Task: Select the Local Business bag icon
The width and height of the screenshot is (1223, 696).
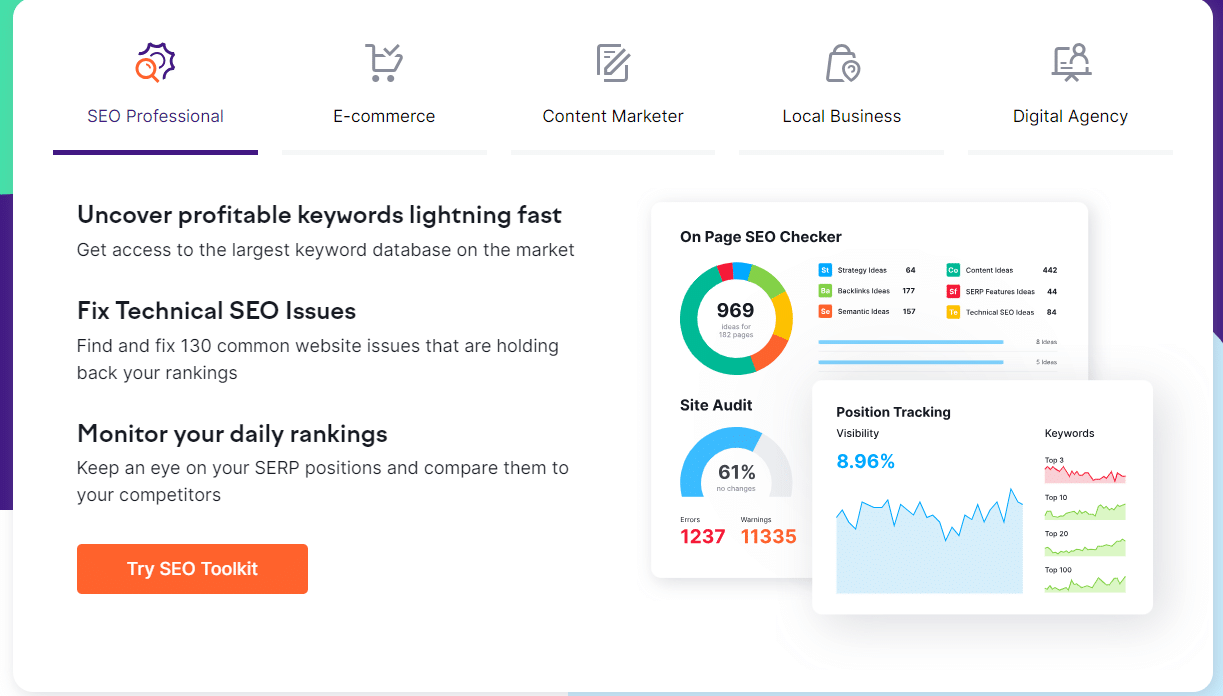Action: pyautogui.click(x=841, y=62)
